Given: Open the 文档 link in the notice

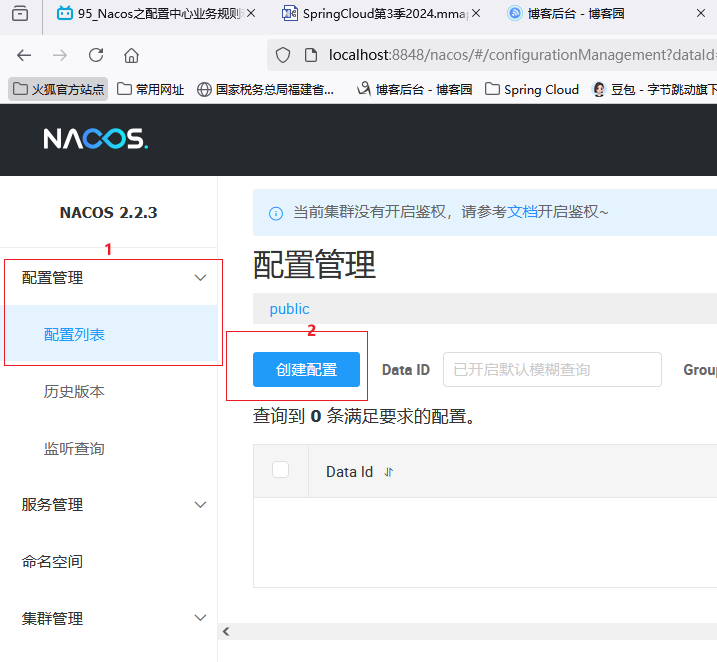Looking at the screenshot, I should tap(523, 212).
